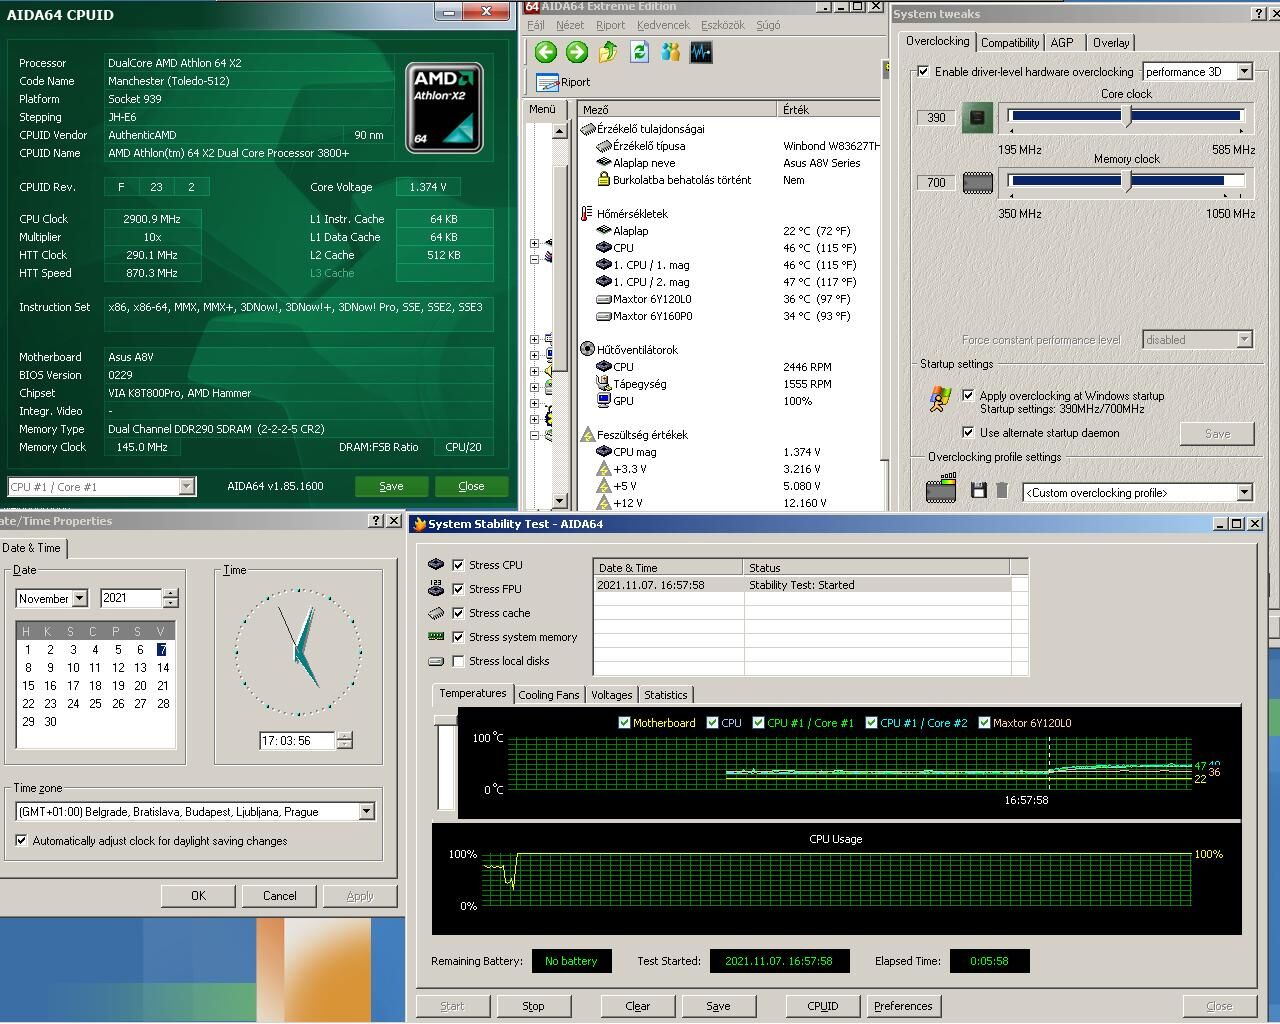
Task: Toggle Apply overclocking at Windows startup
Action: click(x=968, y=396)
